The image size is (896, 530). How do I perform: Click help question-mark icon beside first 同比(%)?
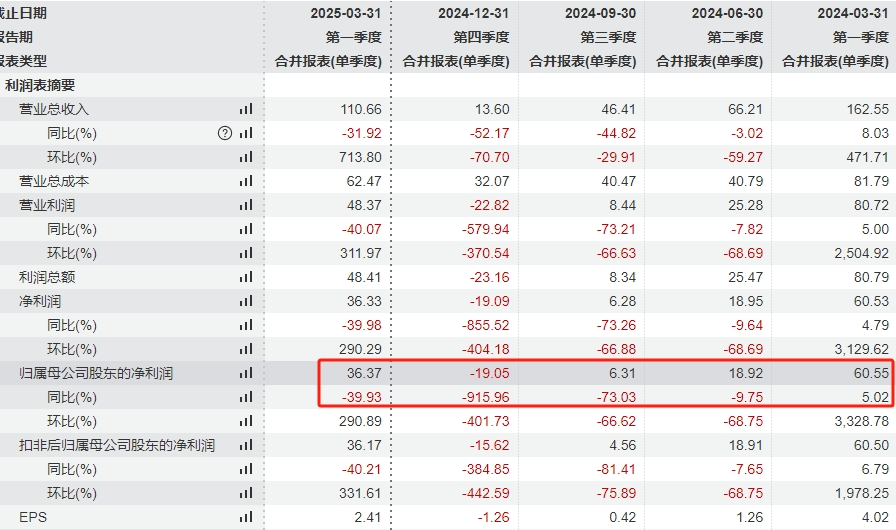(x=225, y=133)
